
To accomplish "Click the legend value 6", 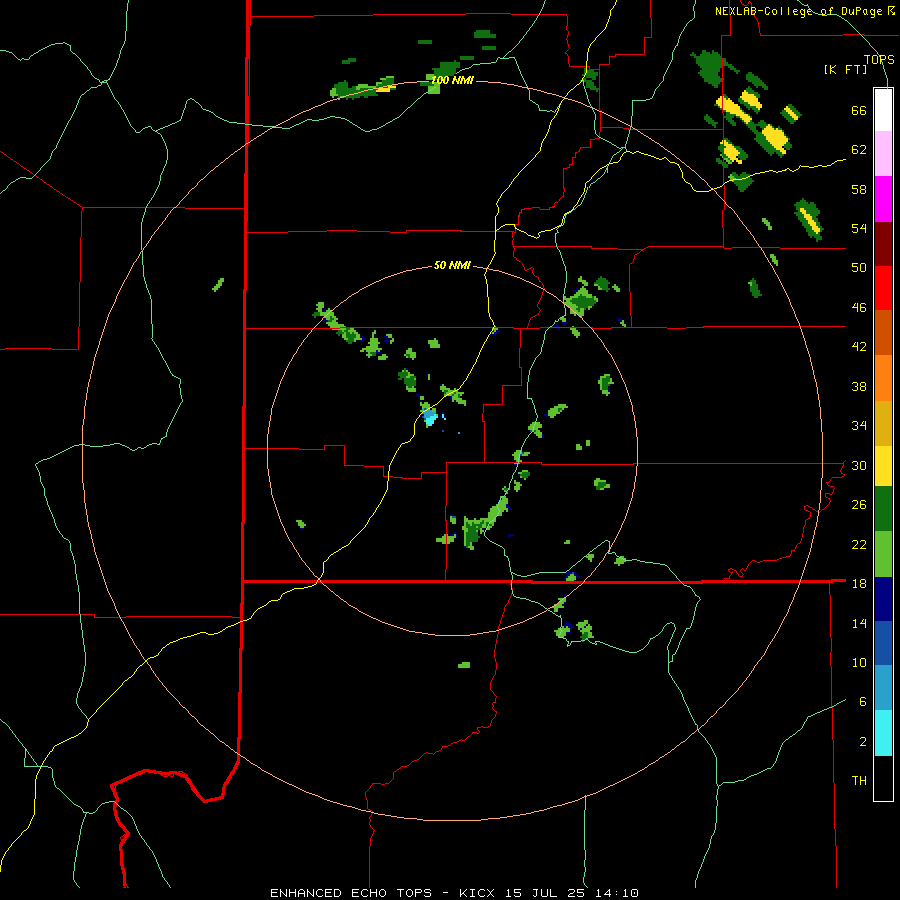I will [x=862, y=701].
